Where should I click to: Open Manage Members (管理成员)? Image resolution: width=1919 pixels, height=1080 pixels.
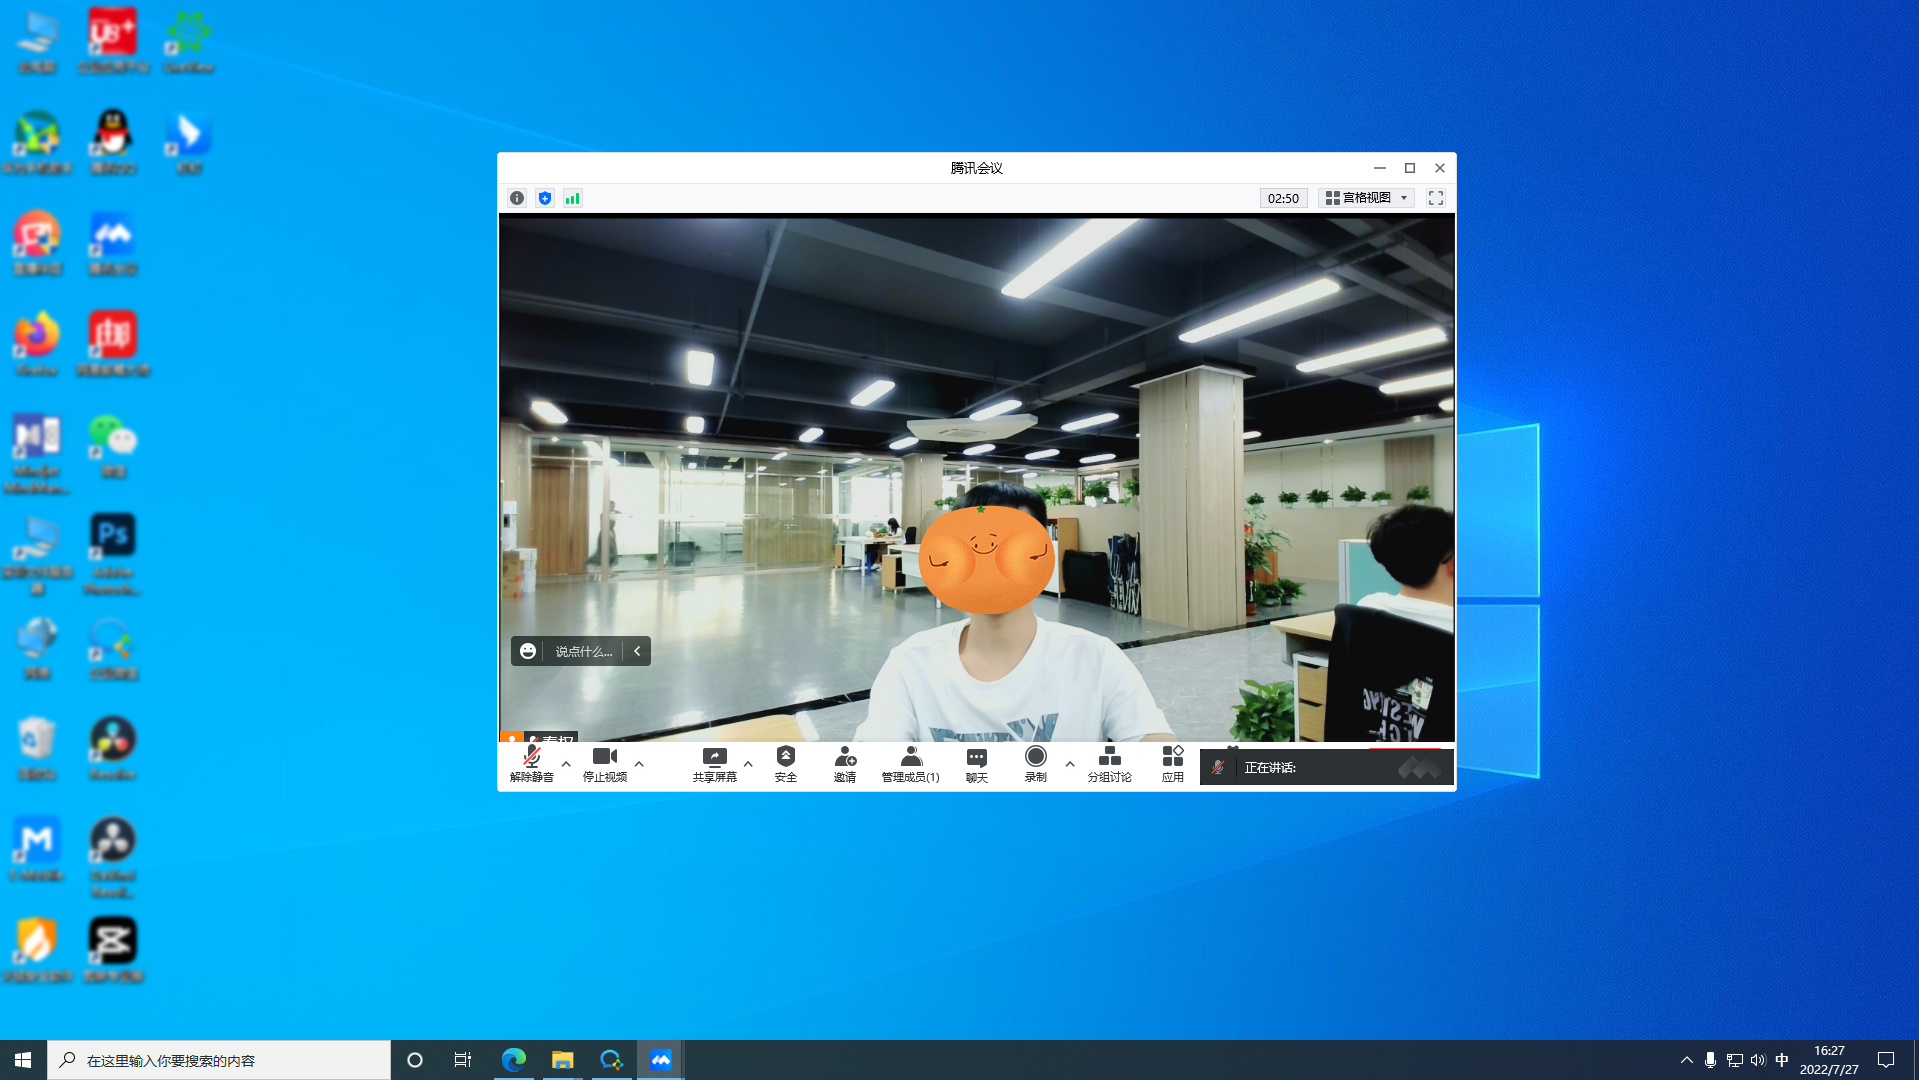tap(910, 763)
